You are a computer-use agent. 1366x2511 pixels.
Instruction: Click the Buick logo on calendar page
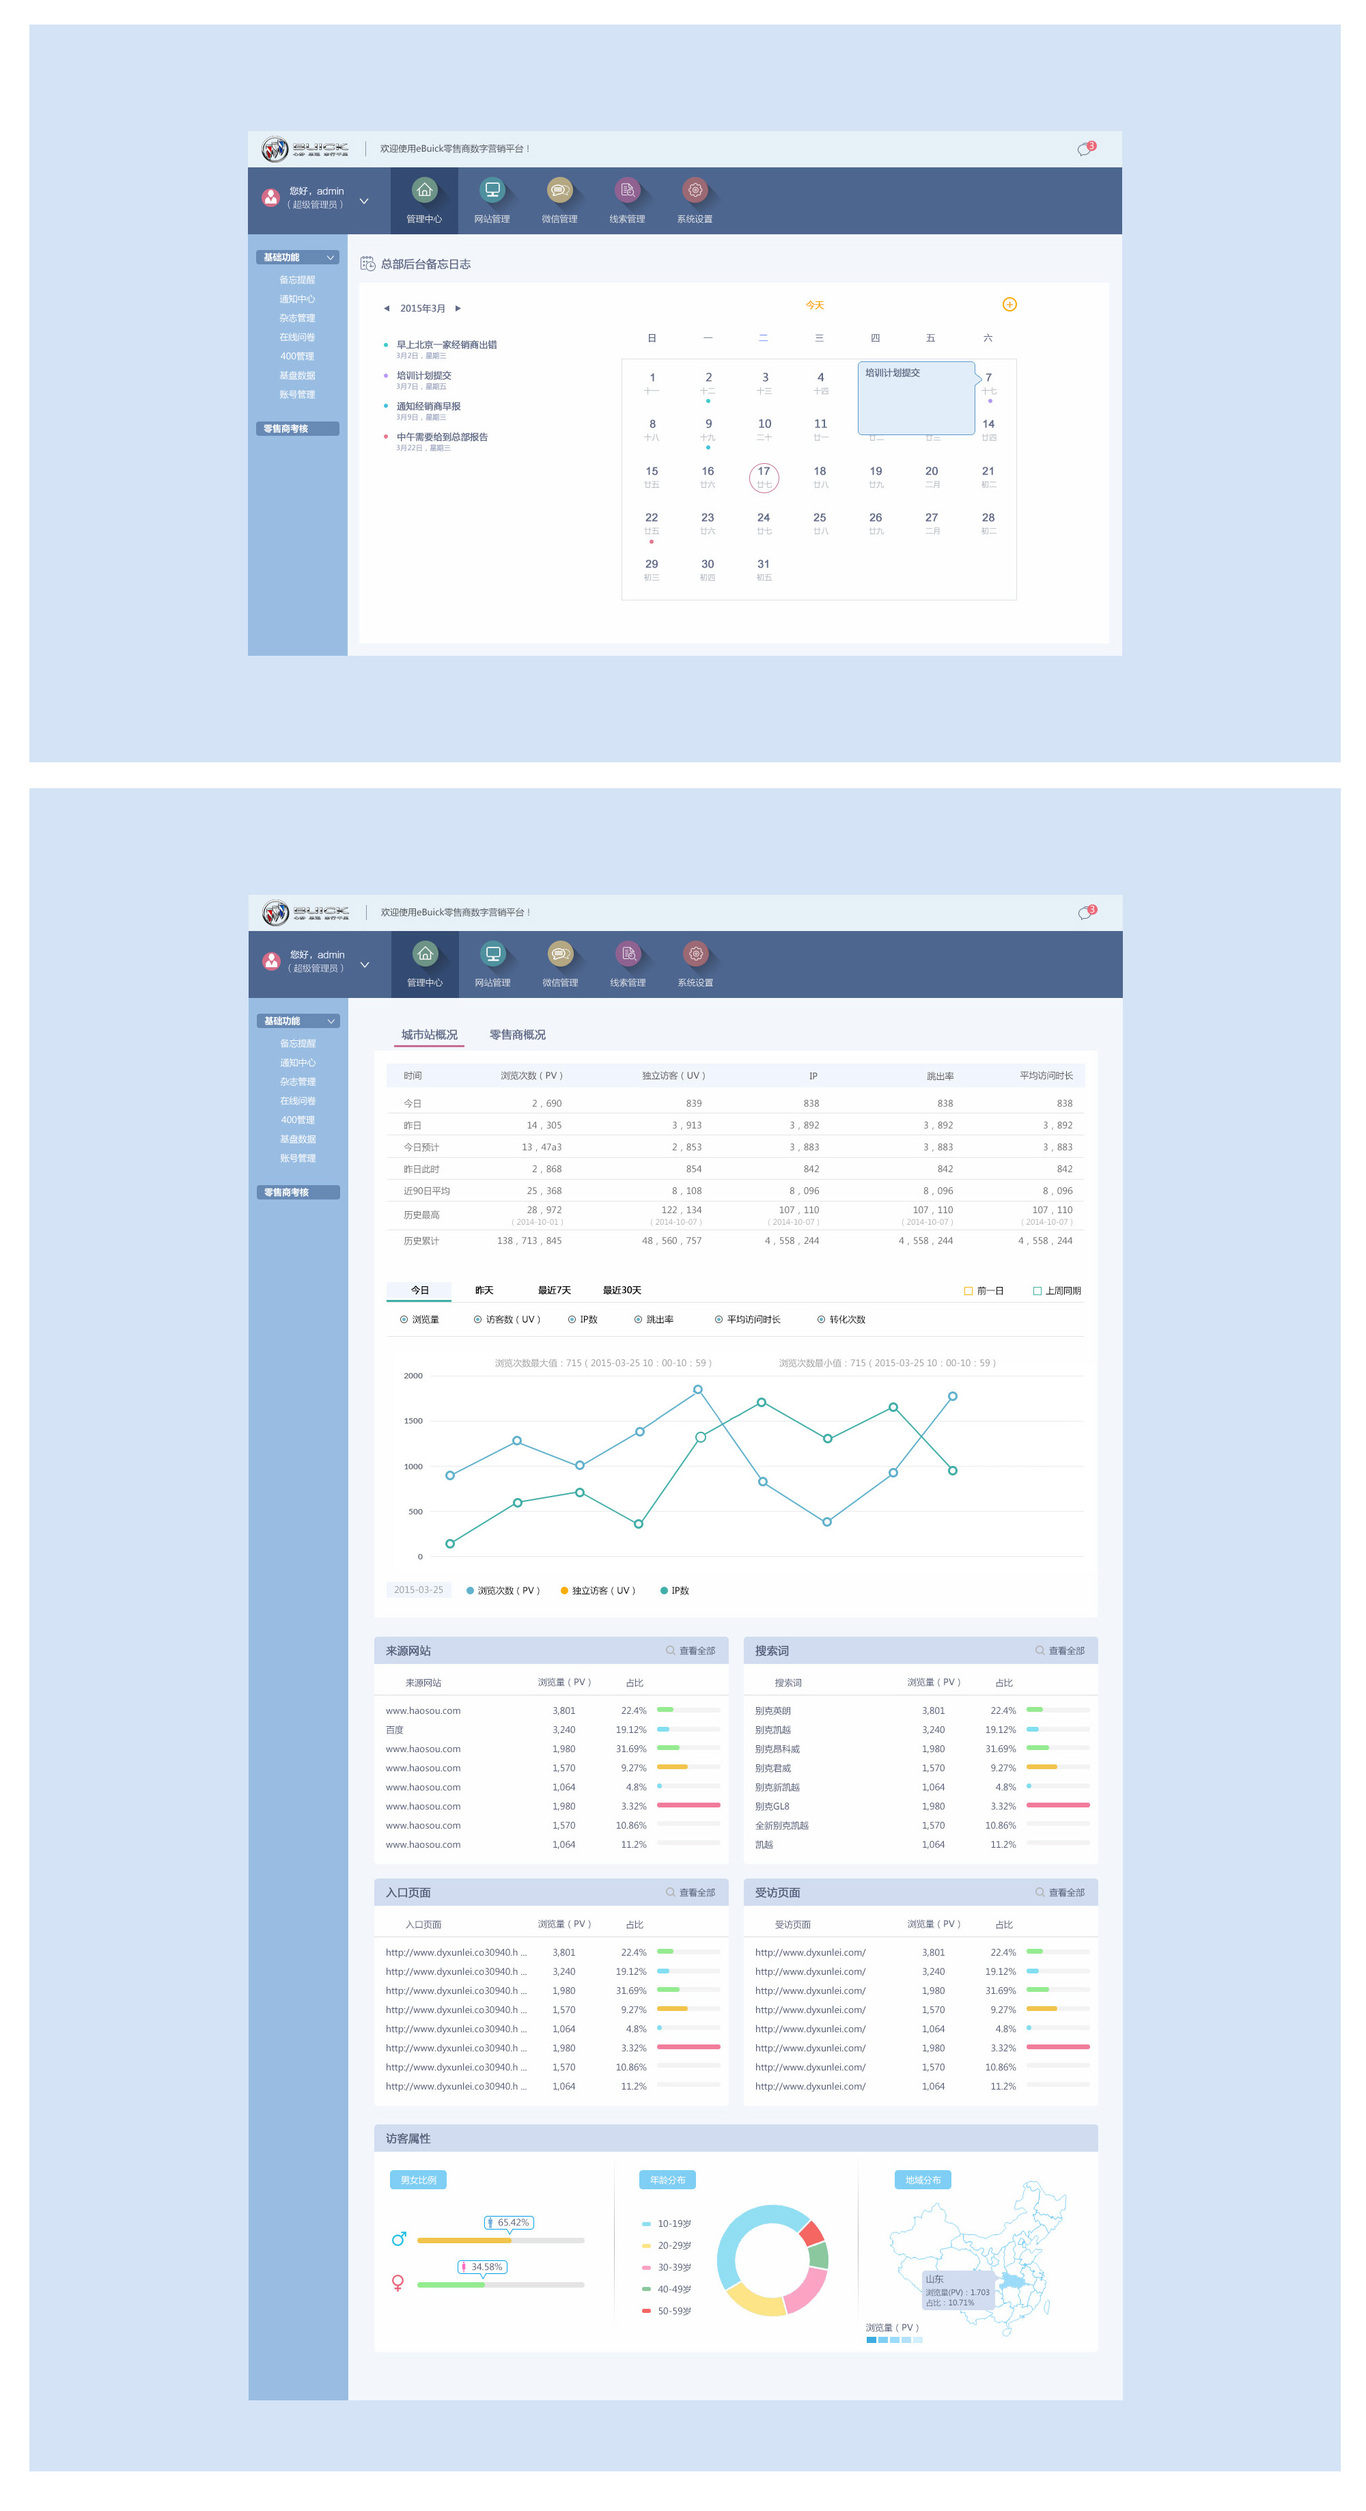(305, 149)
